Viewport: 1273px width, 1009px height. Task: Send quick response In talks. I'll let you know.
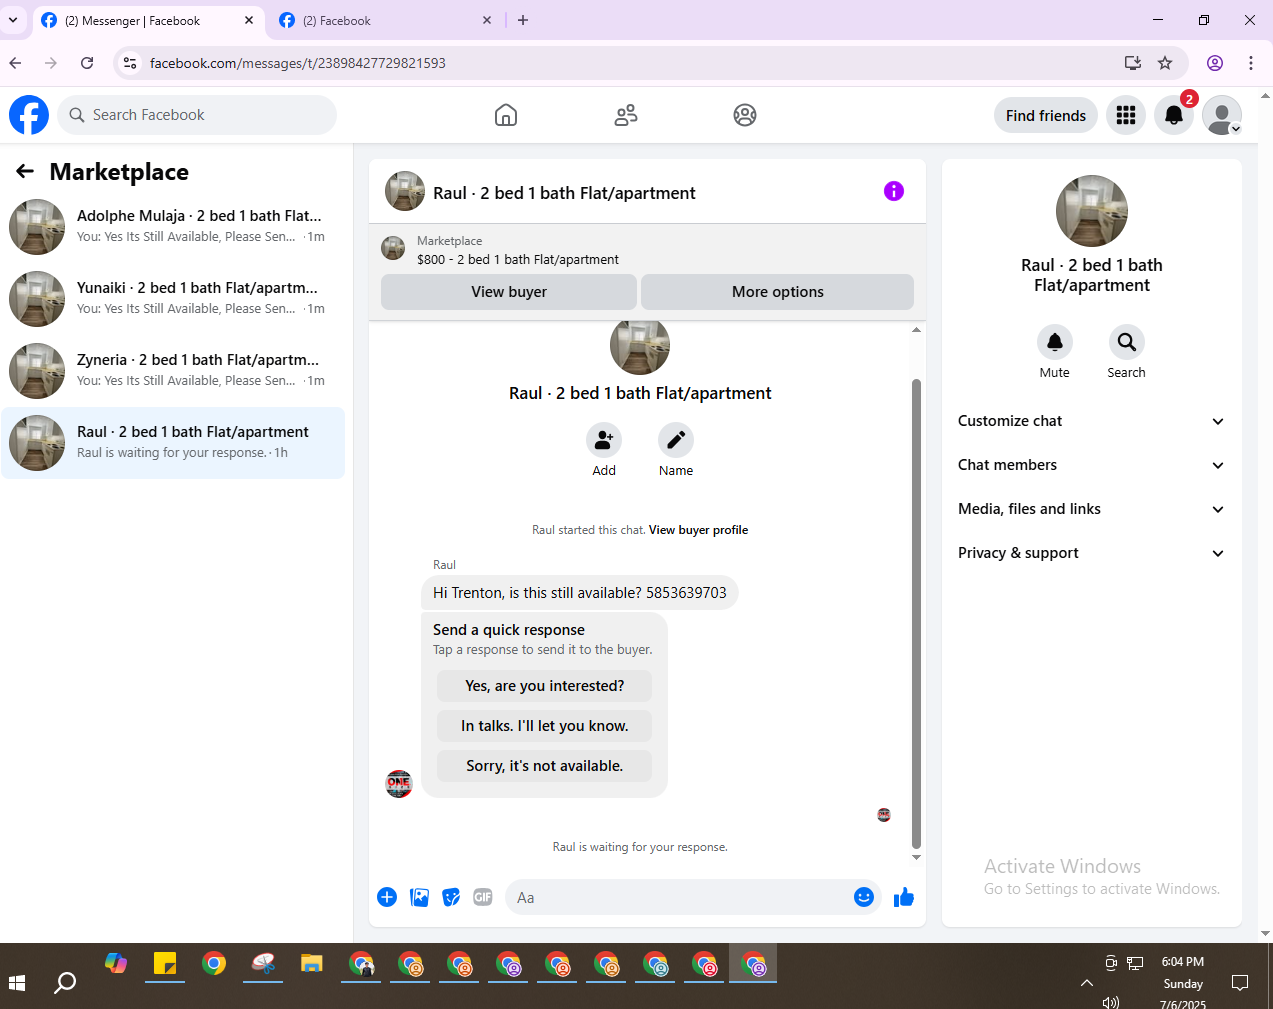(x=544, y=726)
